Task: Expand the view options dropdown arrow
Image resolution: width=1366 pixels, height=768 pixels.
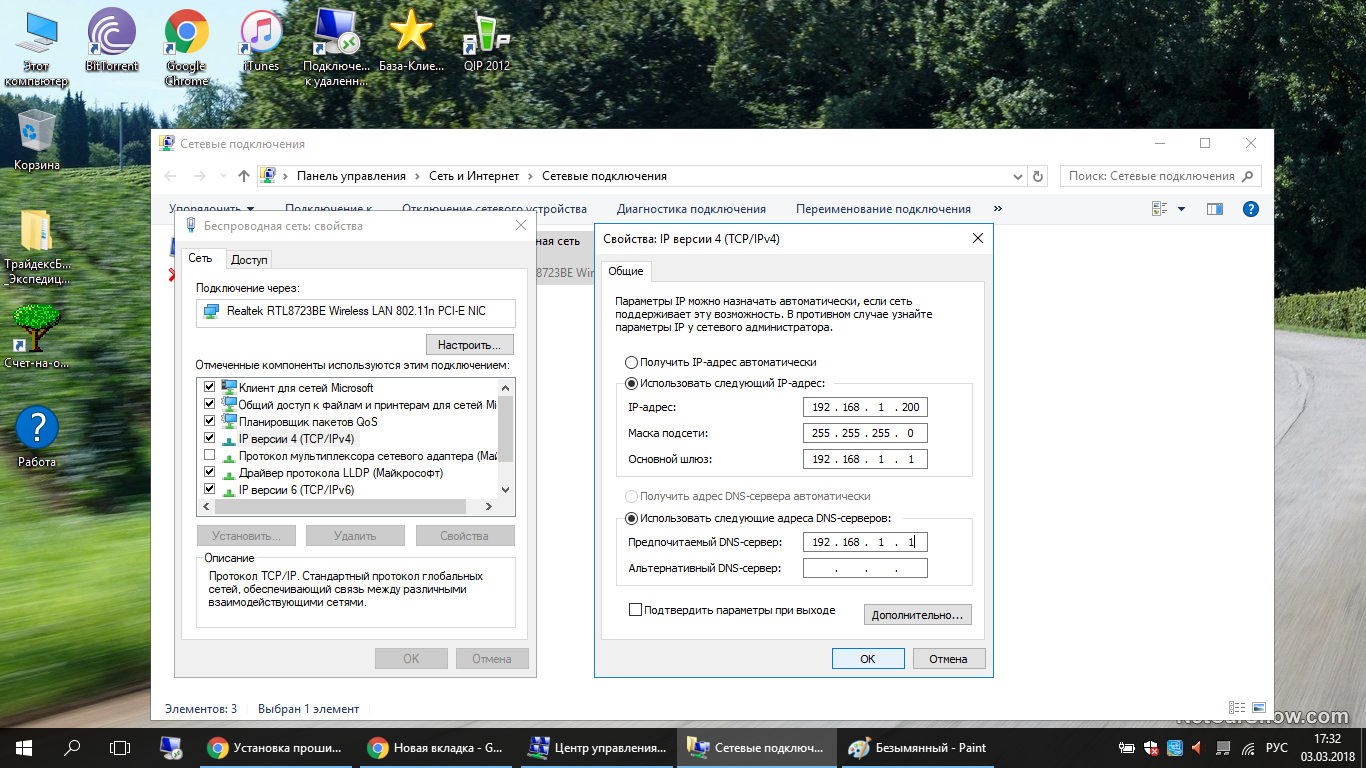Action: 1181,209
